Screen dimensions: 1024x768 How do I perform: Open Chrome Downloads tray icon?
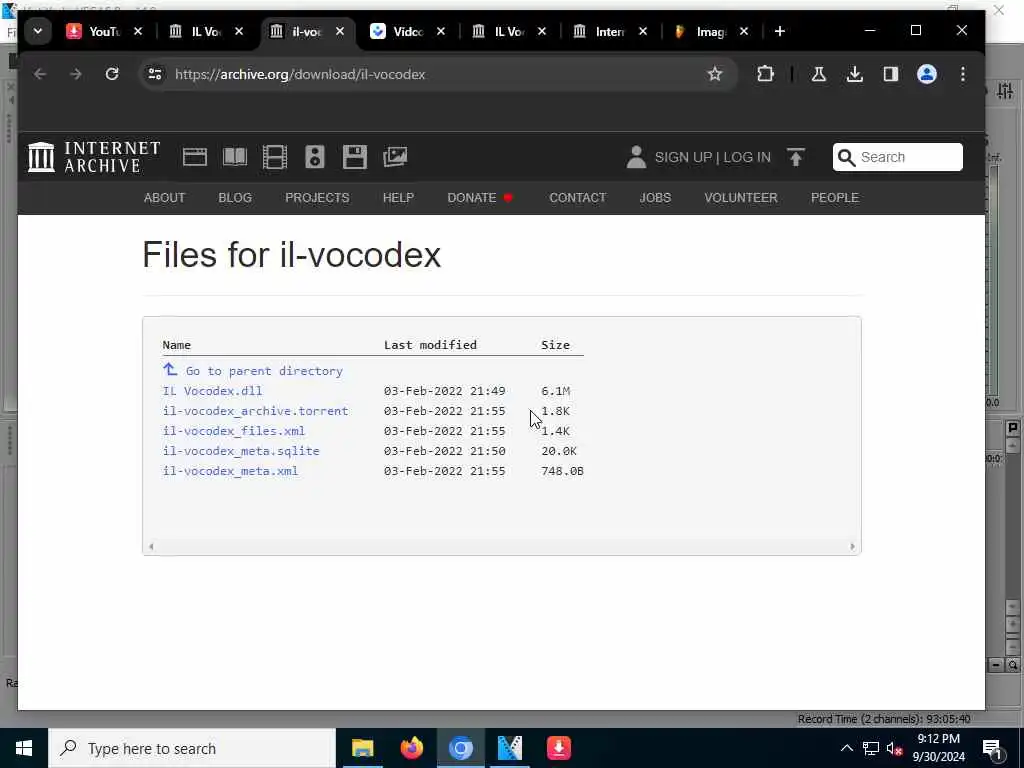pyautogui.click(x=854, y=74)
